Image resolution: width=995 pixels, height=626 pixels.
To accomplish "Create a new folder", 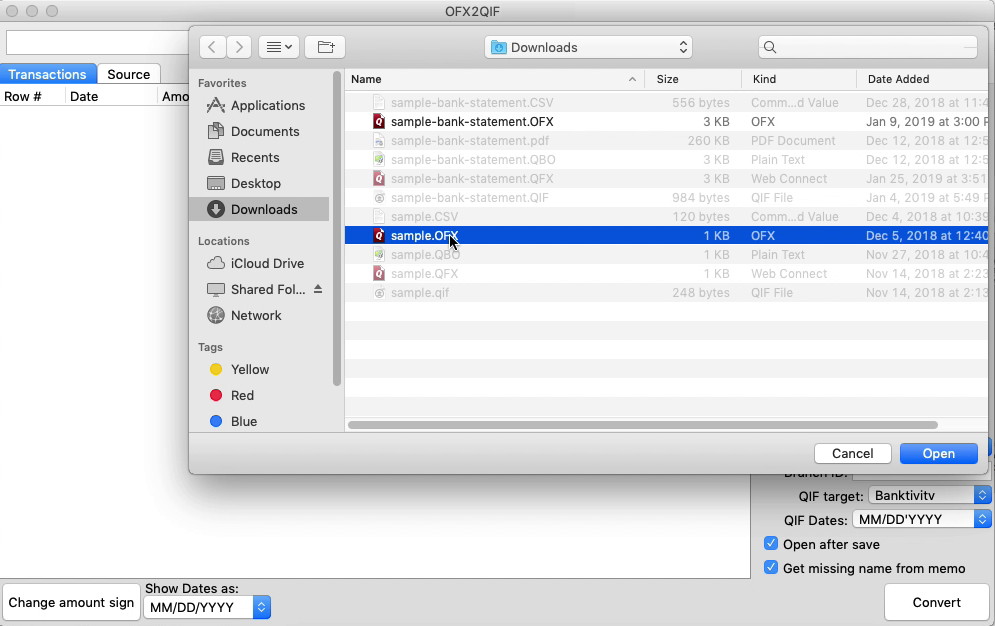I will click(325, 47).
